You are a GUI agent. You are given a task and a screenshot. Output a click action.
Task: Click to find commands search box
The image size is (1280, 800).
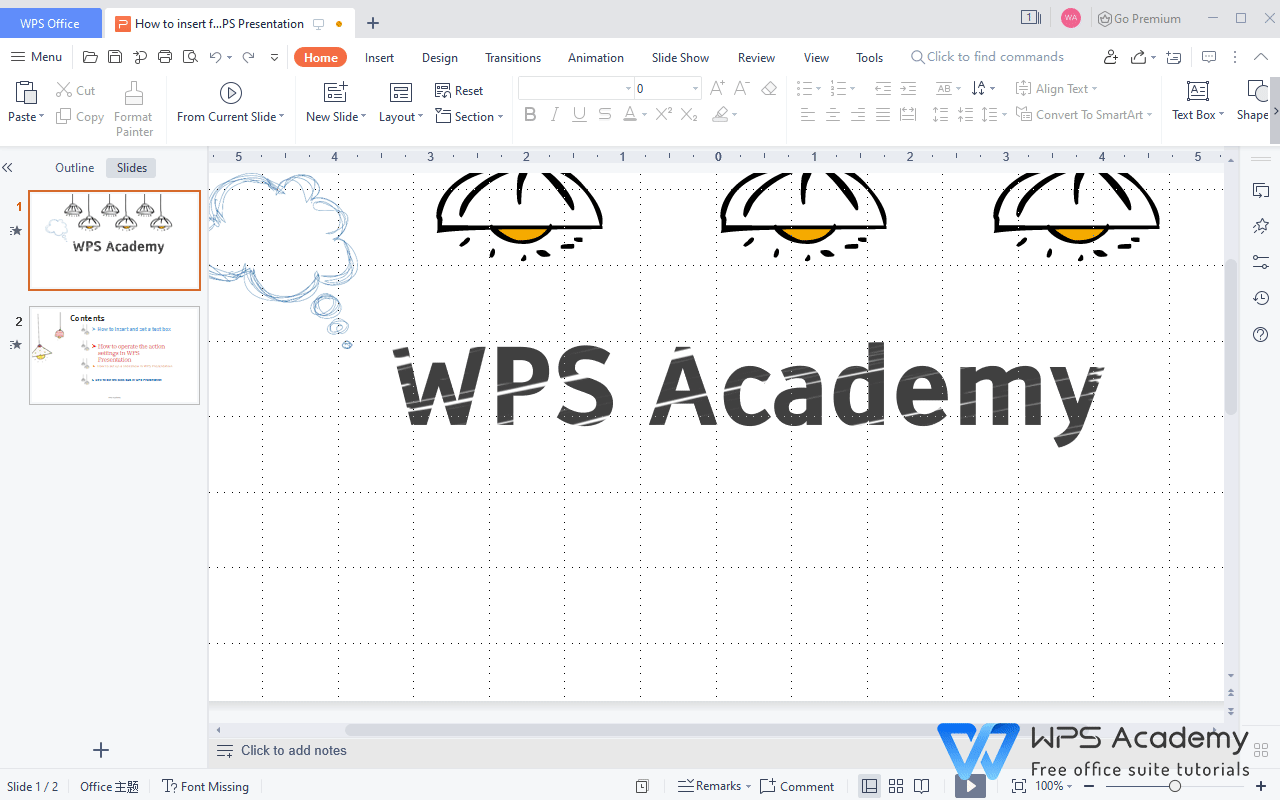coord(987,57)
